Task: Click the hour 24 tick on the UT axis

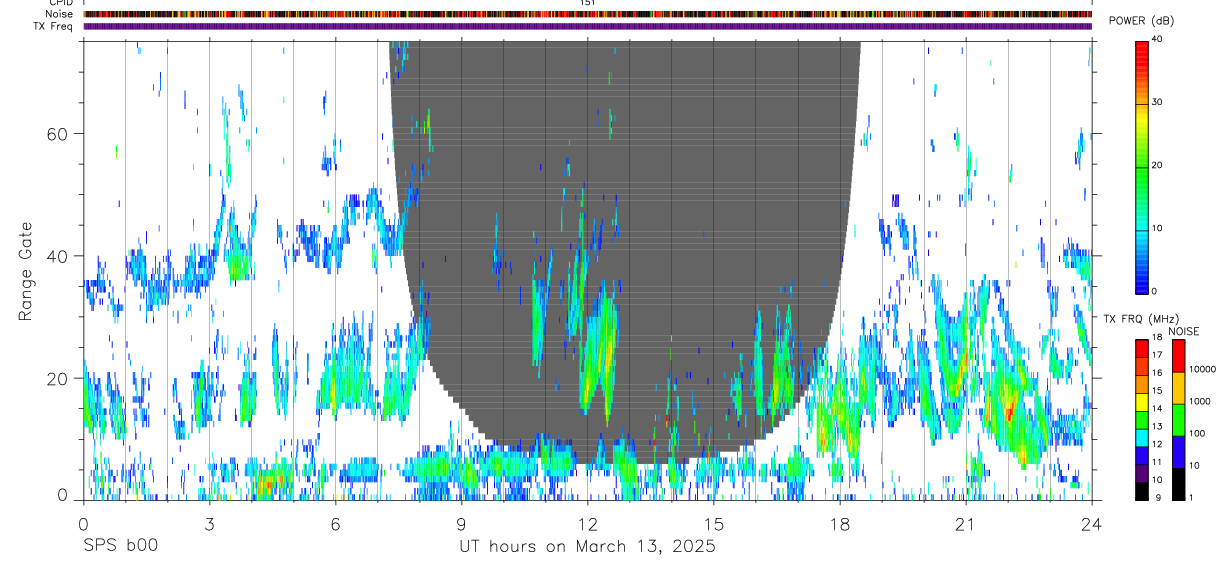Action: click(x=1091, y=524)
